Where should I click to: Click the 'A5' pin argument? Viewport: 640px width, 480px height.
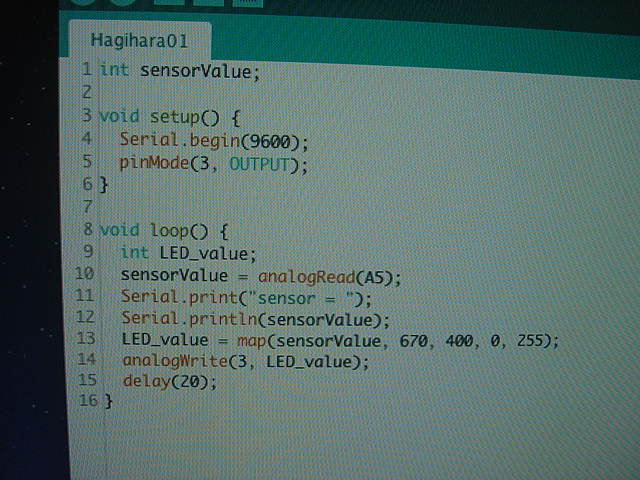click(x=375, y=278)
